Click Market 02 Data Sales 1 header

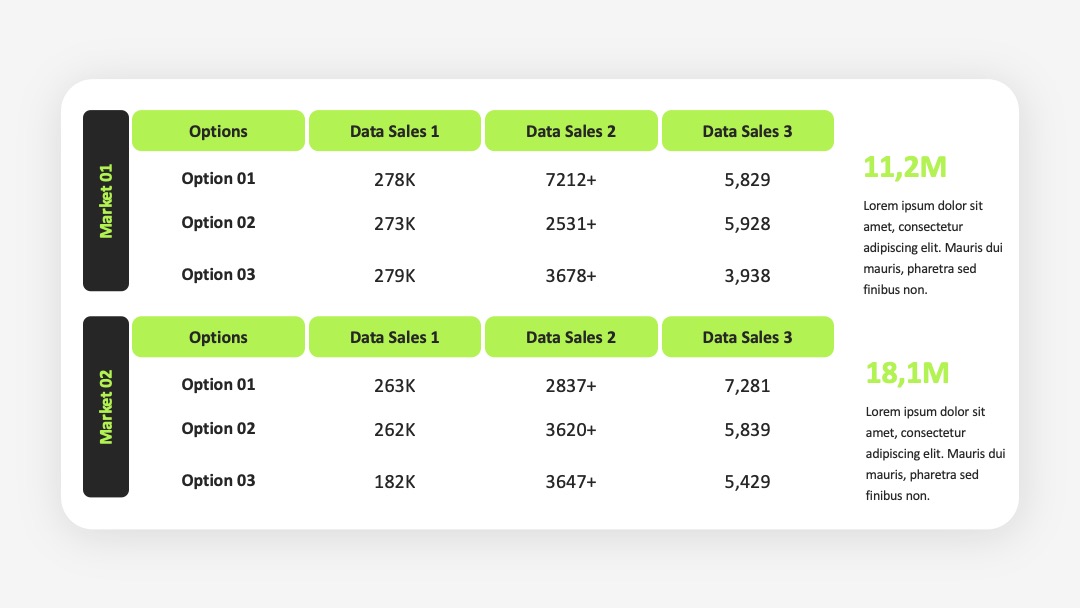(395, 337)
